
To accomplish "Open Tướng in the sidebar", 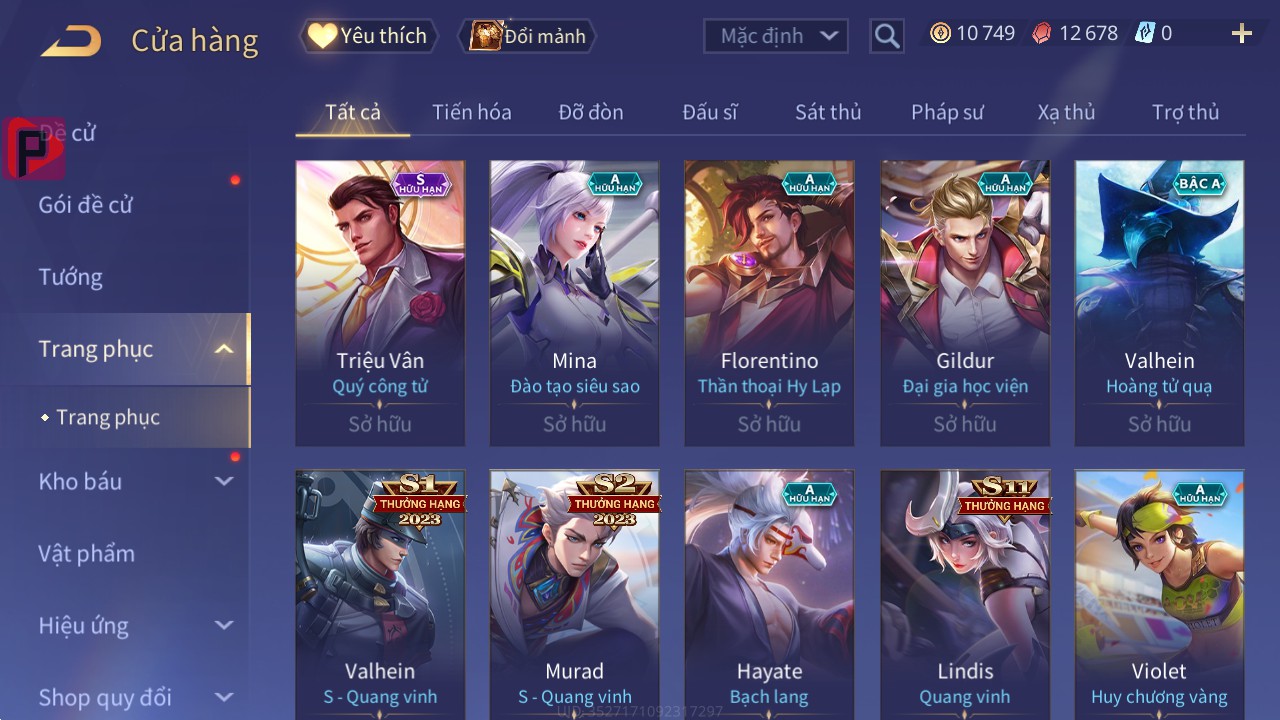I will 71,277.
